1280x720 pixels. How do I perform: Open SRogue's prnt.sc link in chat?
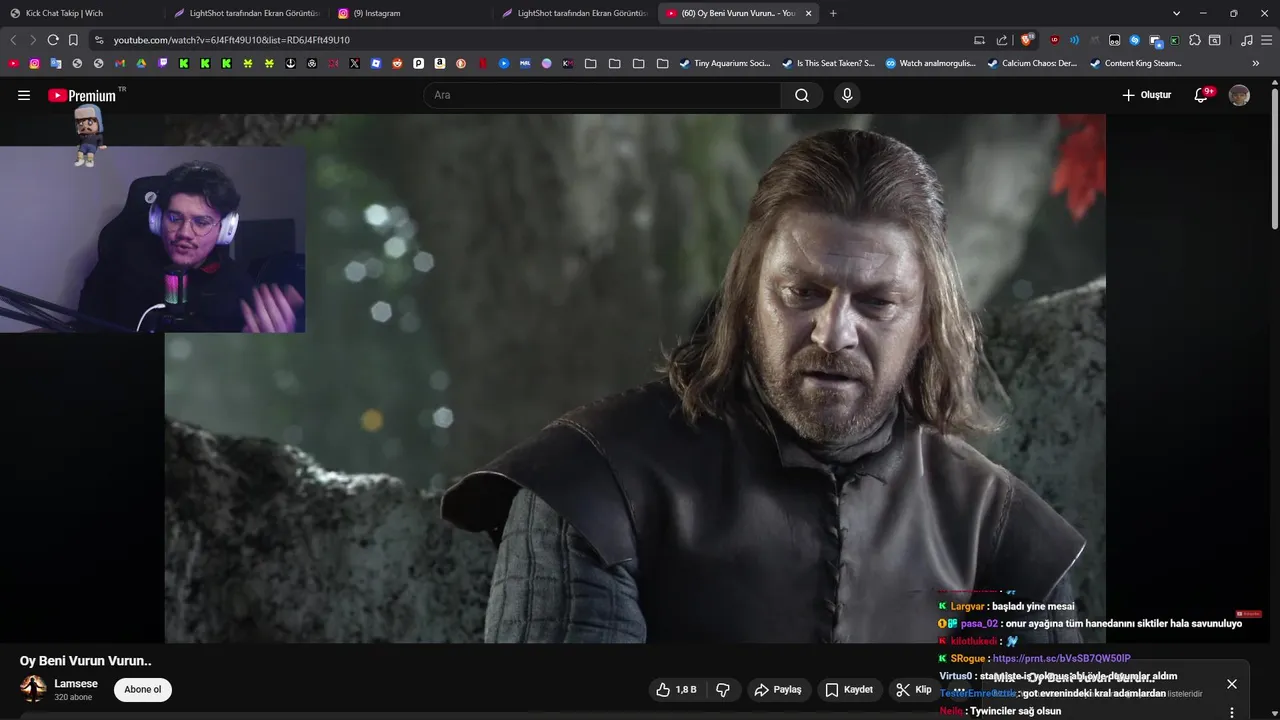(1061, 659)
